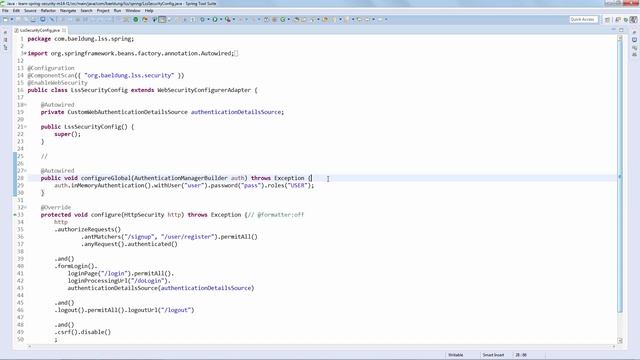Click the green Run play icon

click(x=215, y=19)
